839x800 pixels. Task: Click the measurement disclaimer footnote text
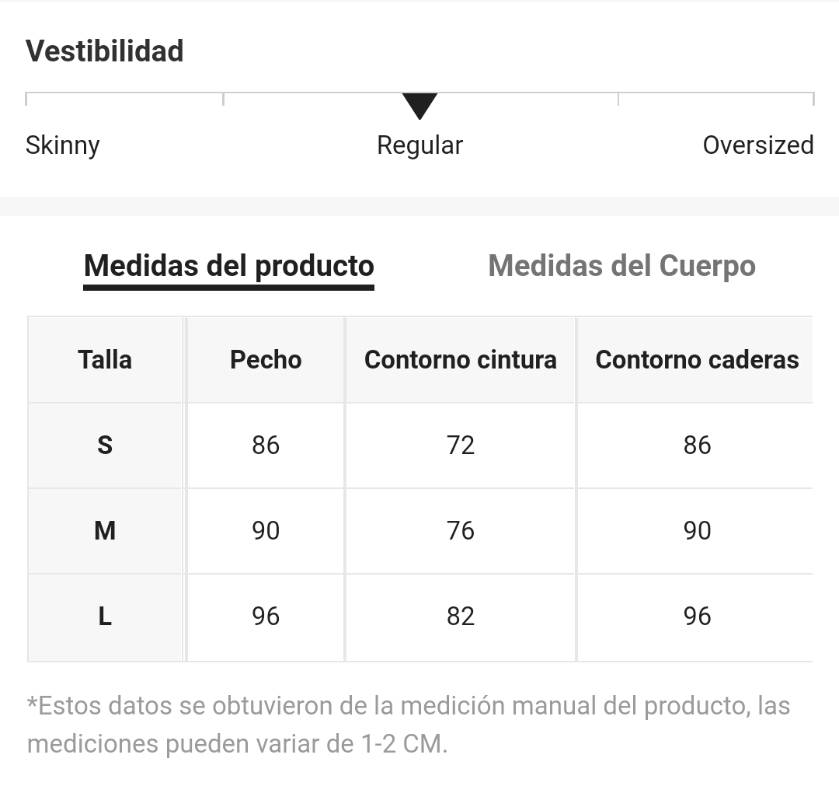409,725
